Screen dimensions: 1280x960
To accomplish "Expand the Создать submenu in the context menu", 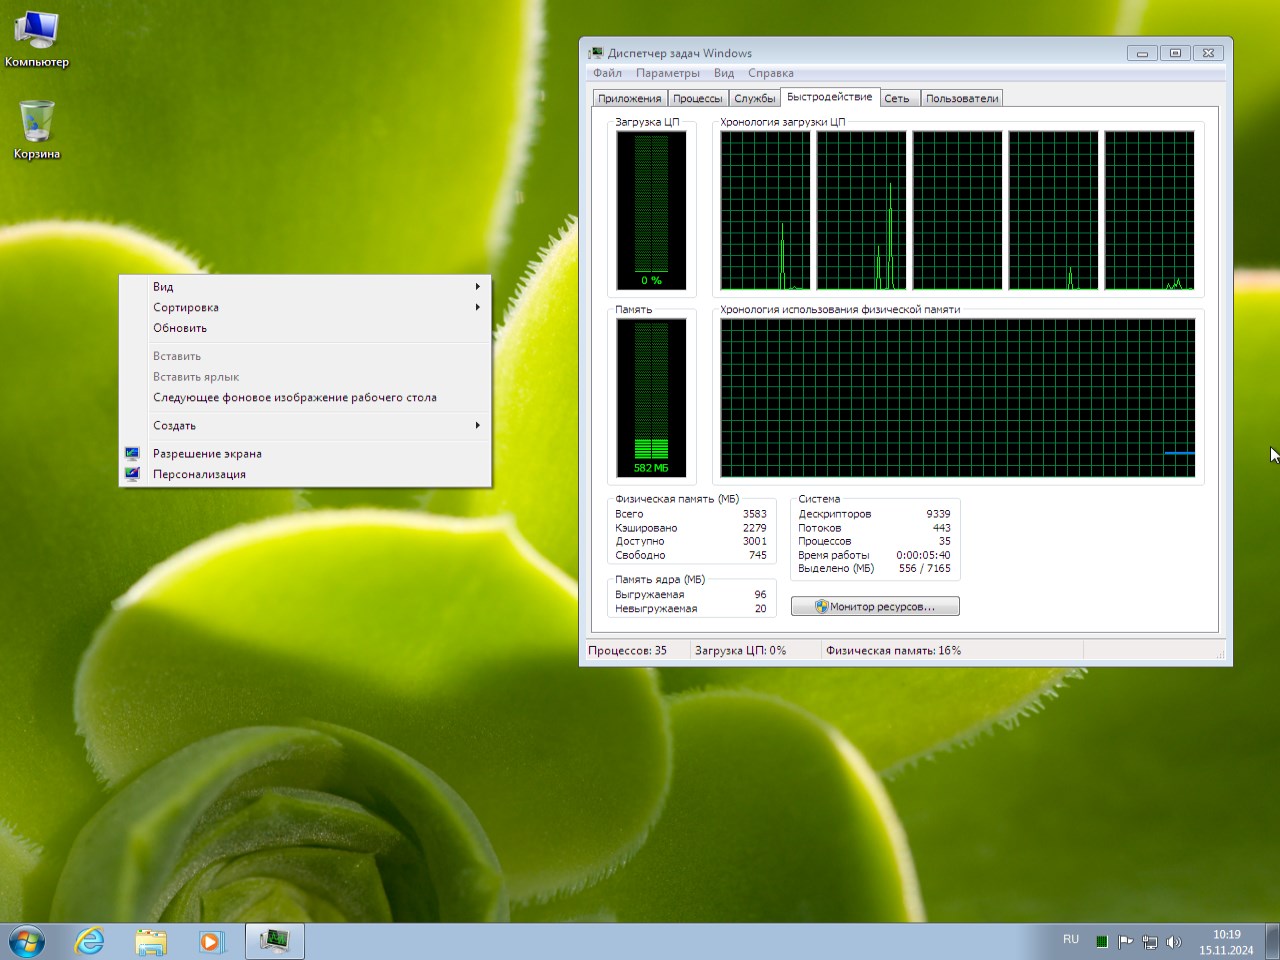I will tap(305, 425).
